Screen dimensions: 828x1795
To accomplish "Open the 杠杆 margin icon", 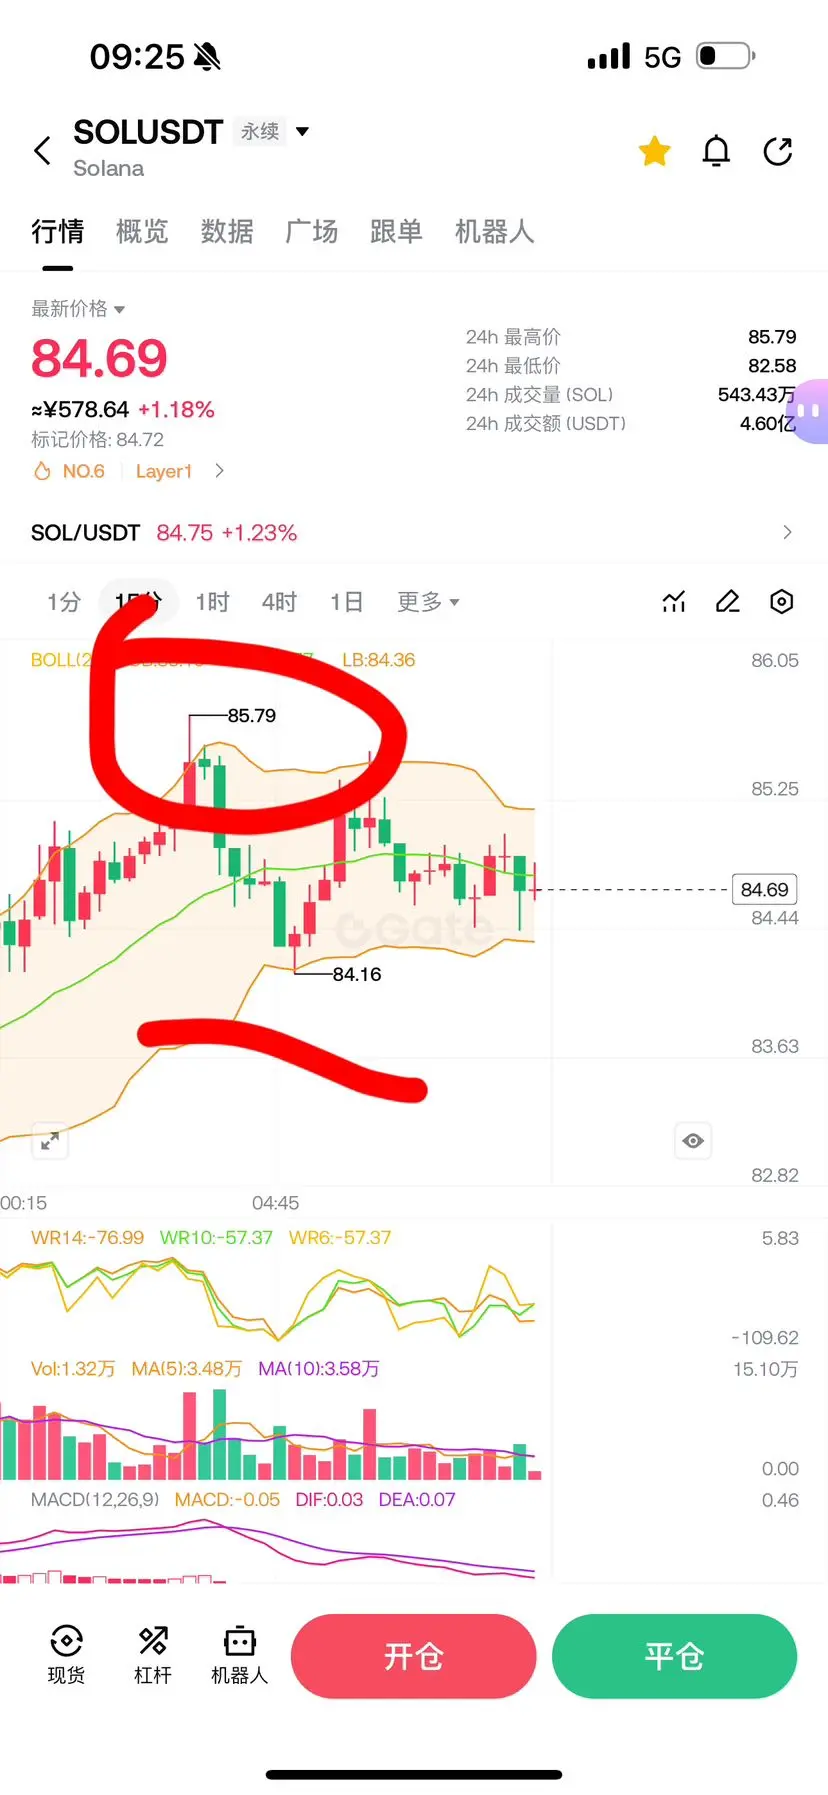I will coord(153,1655).
